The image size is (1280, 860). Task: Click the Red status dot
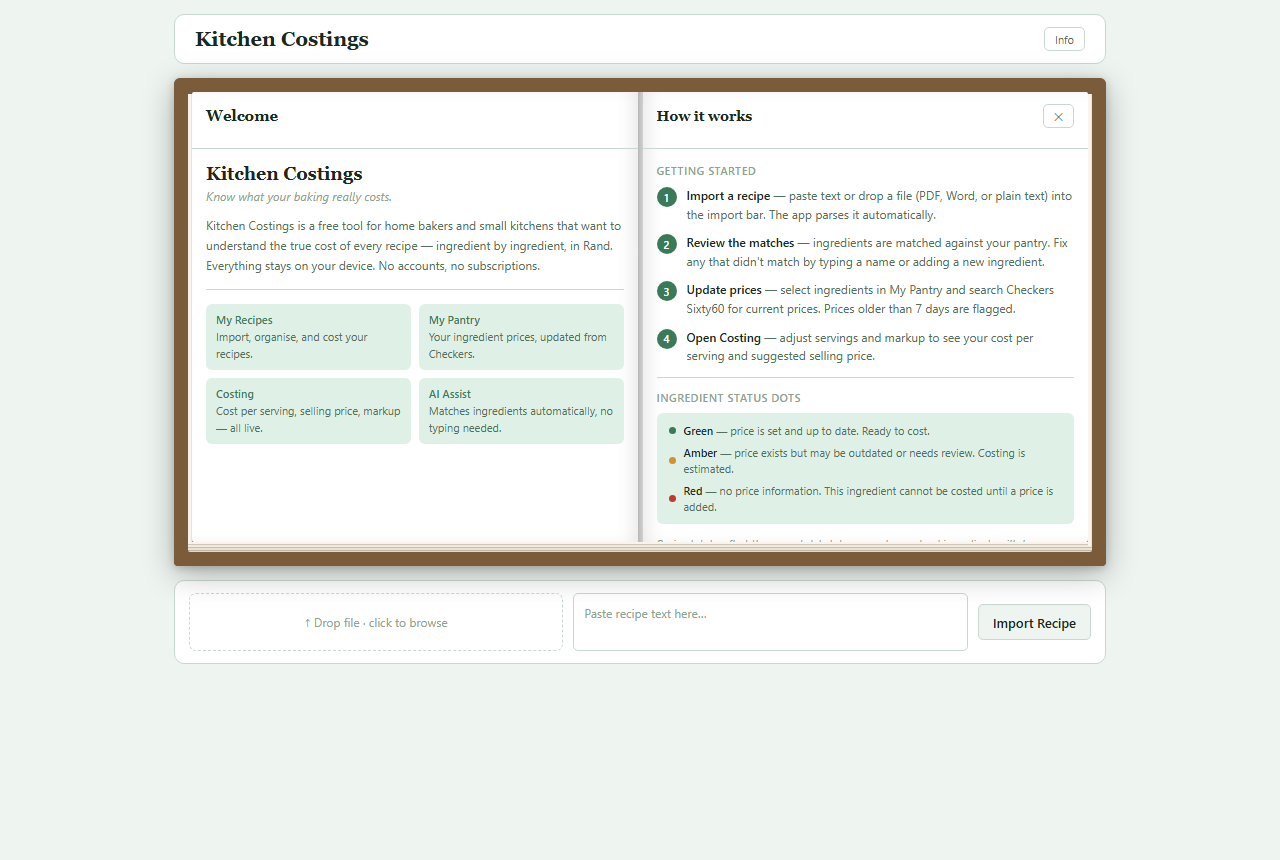(x=672, y=498)
